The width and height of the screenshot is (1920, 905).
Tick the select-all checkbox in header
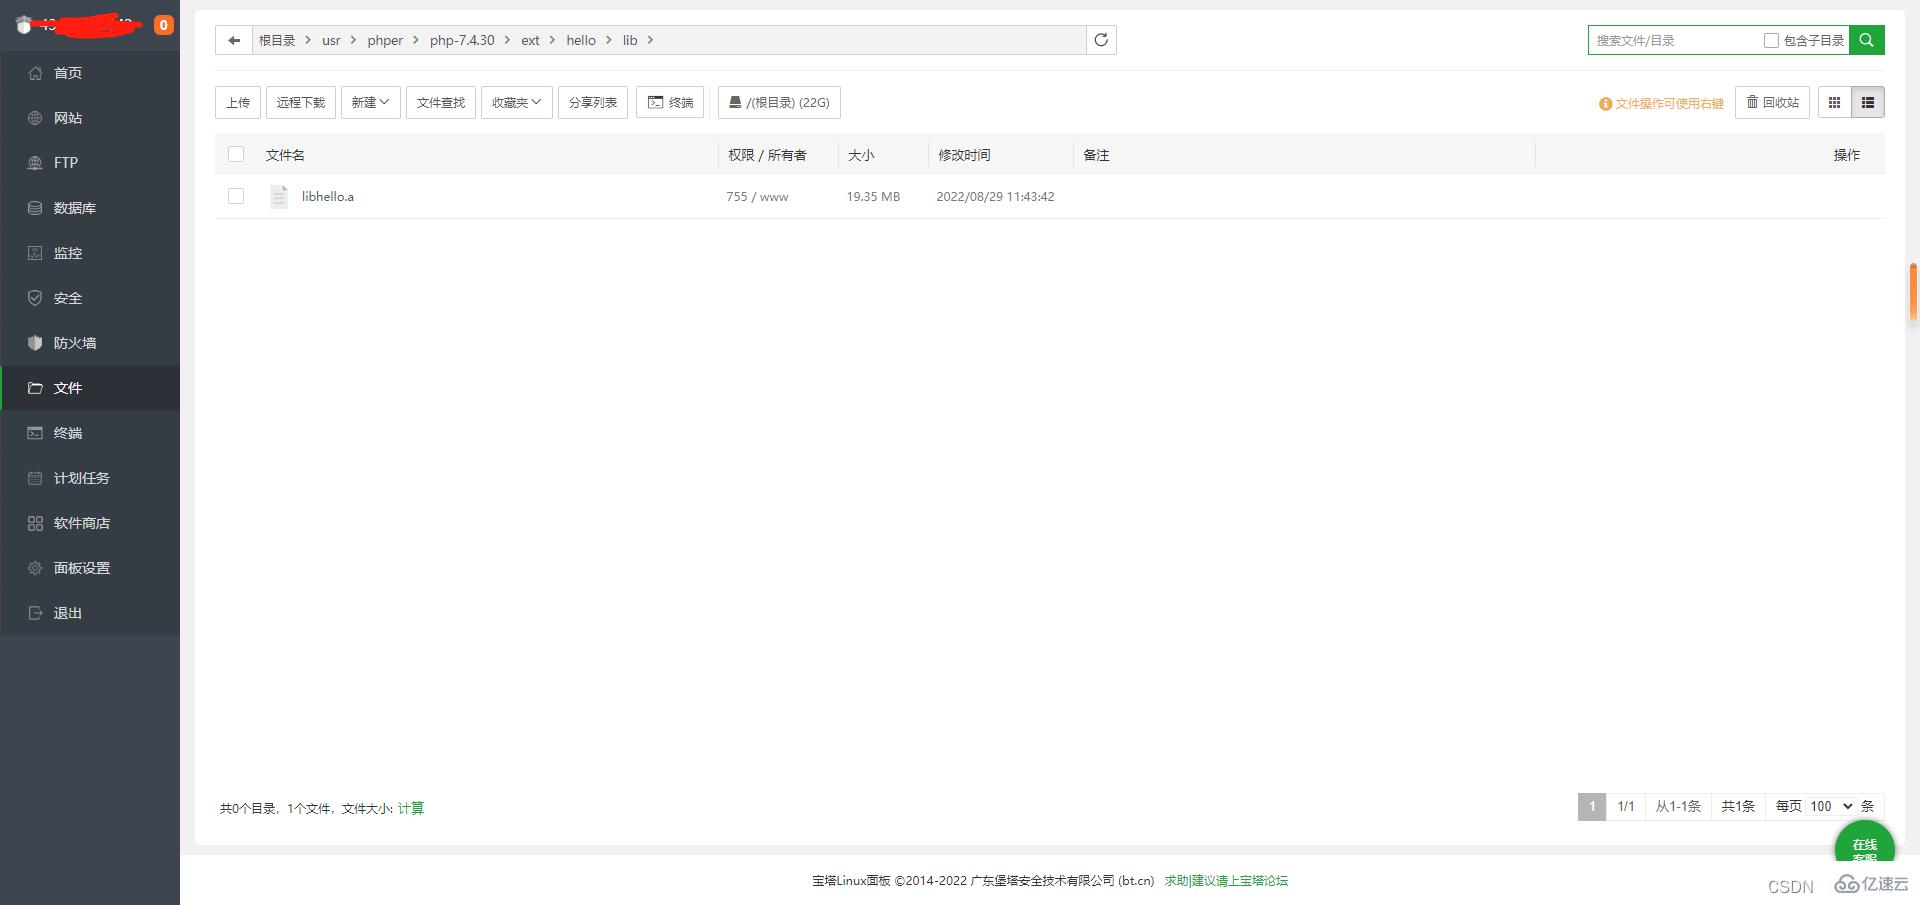[236, 154]
